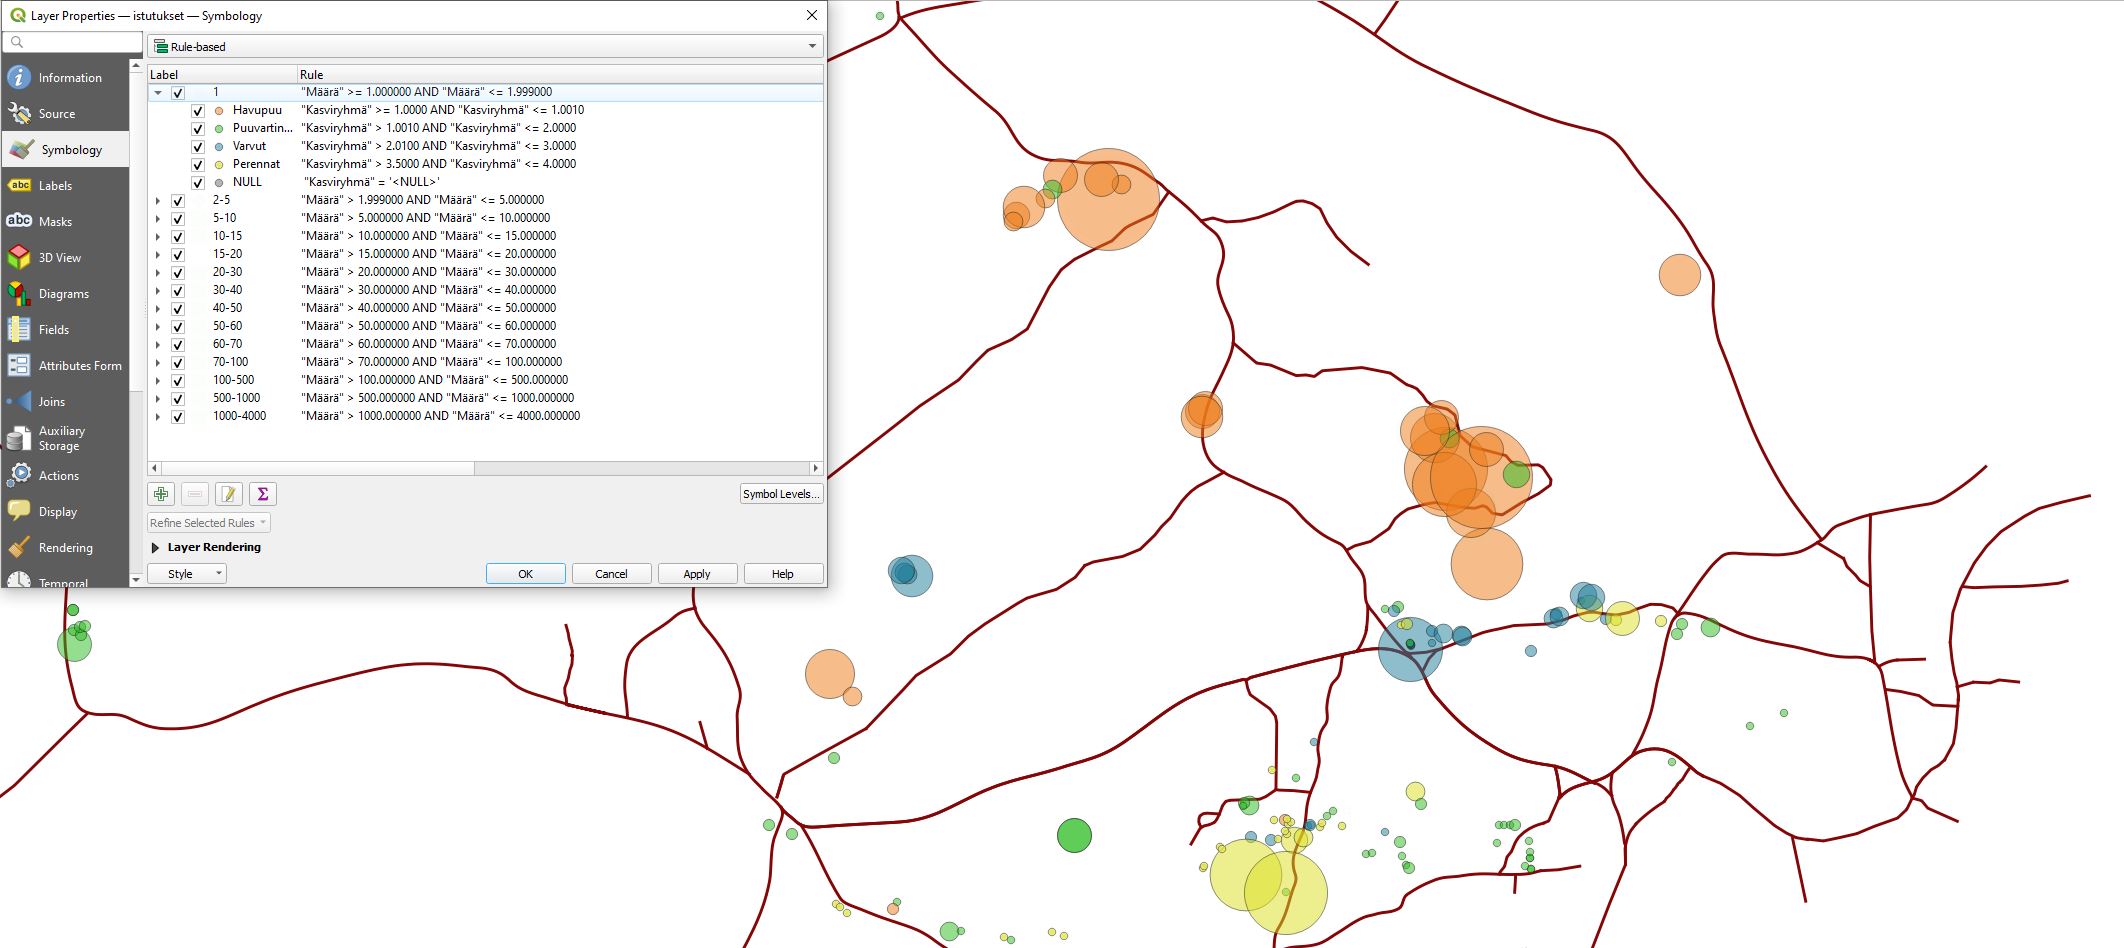
Task: Edit the selected rule using the pencil icon
Action: 228,493
